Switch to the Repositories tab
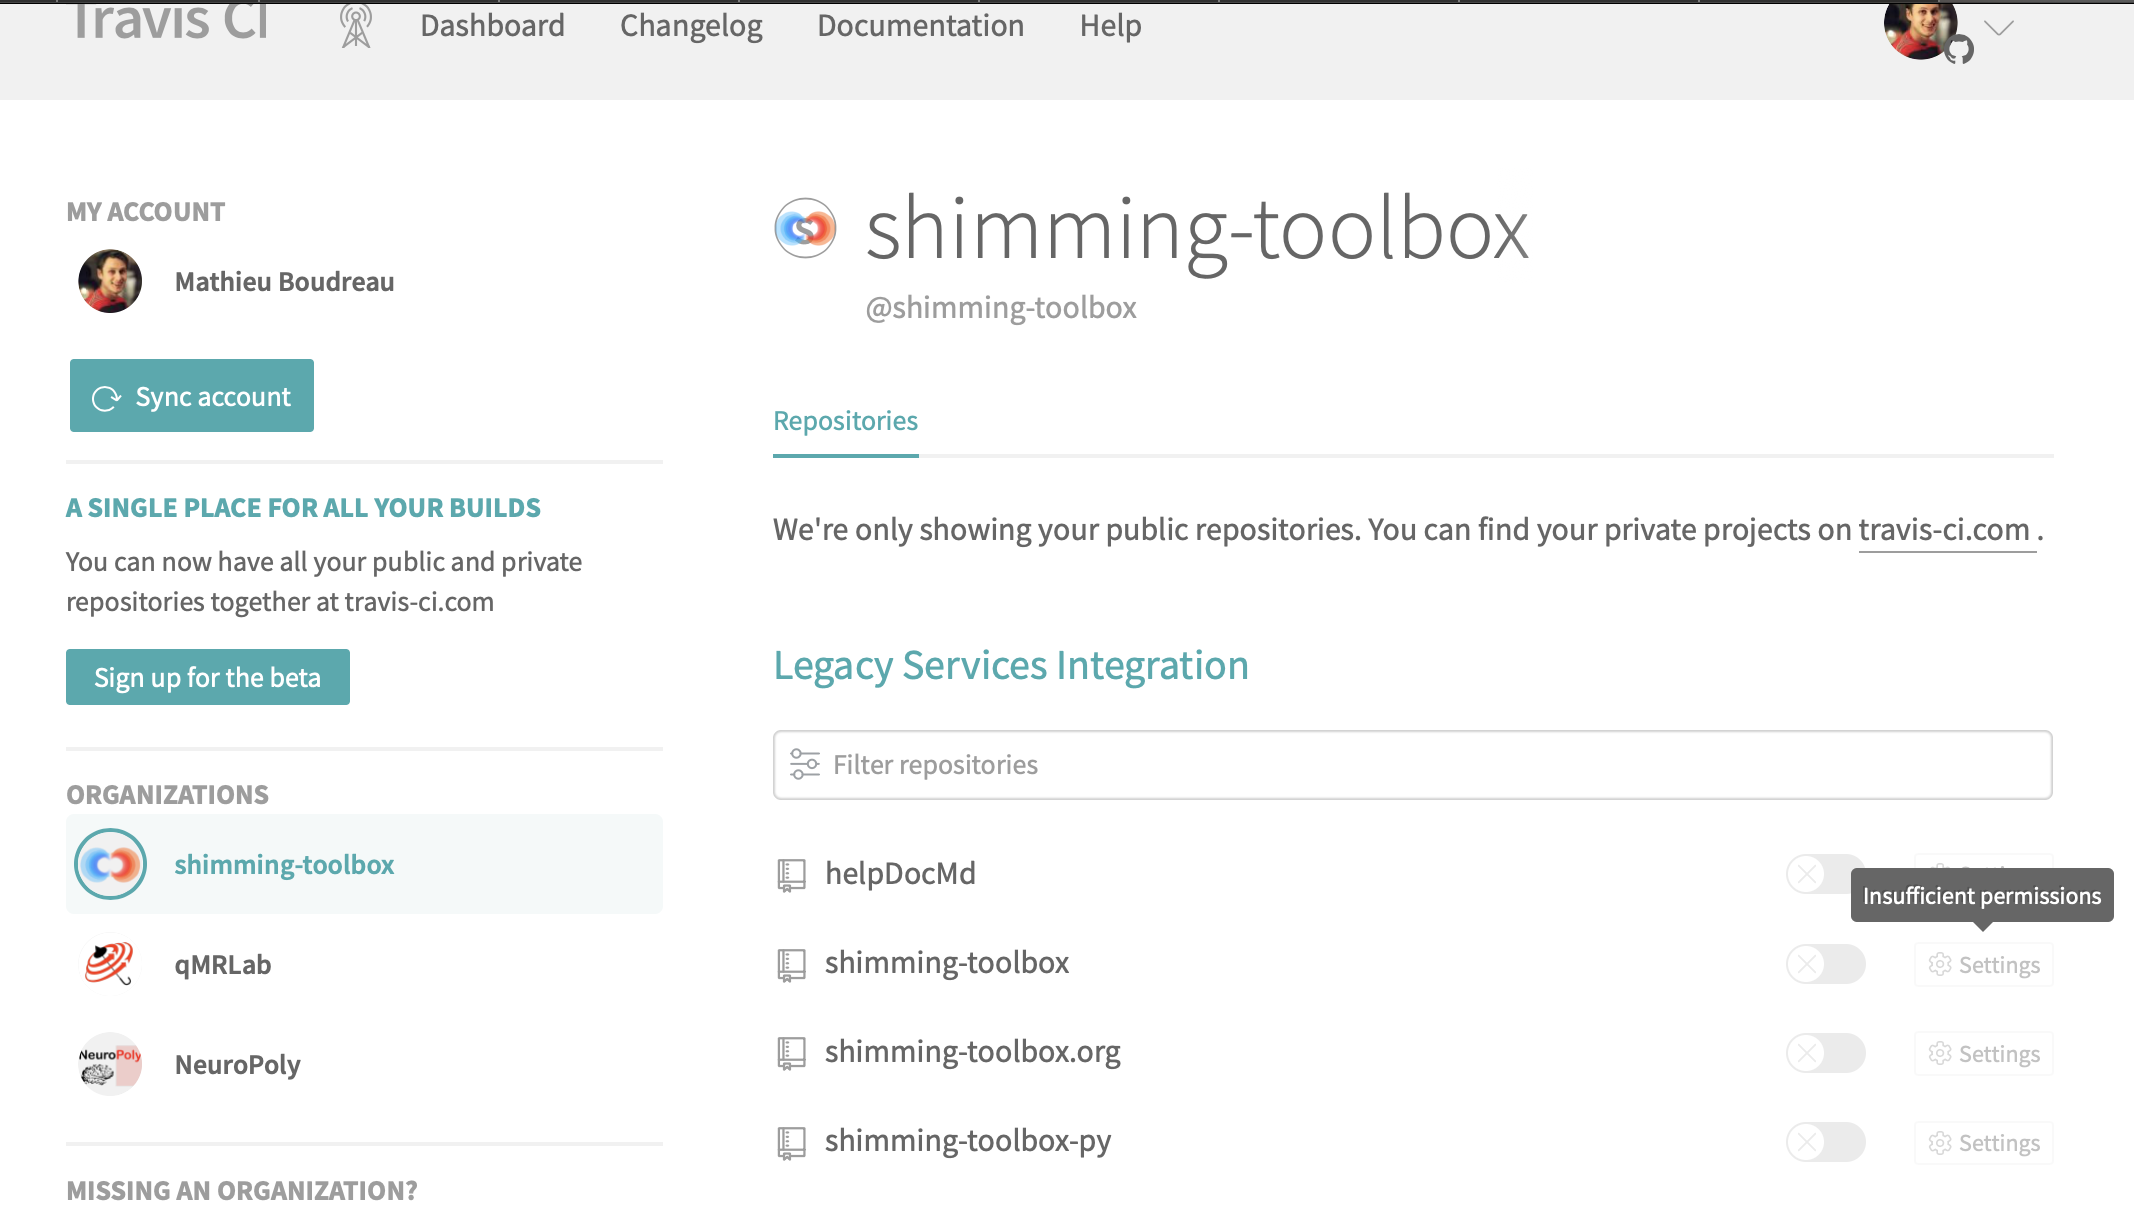Viewport: 2134px width, 1210px height. point(845,420)
